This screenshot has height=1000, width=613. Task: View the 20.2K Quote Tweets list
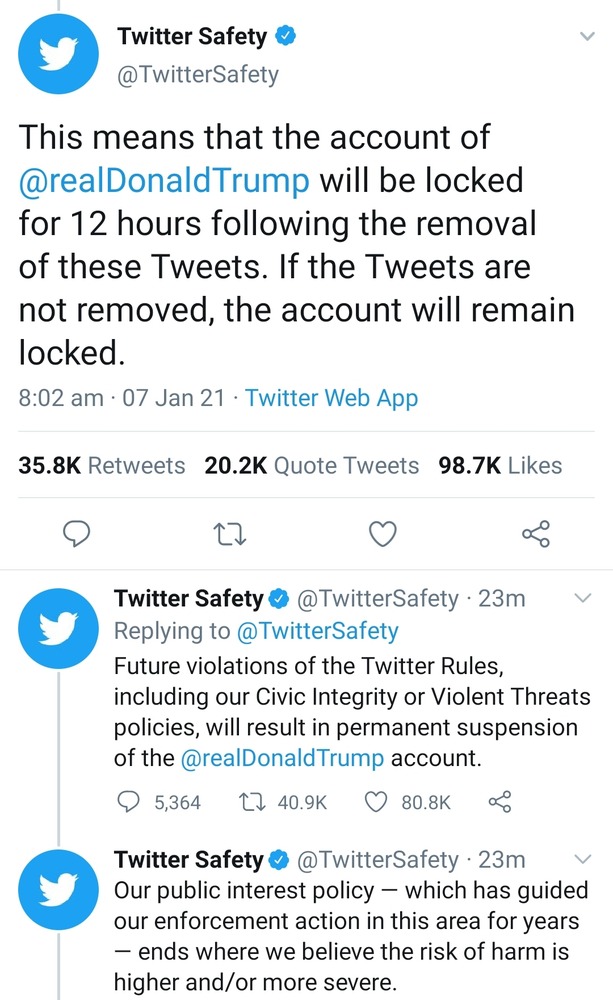pos(311,465)
